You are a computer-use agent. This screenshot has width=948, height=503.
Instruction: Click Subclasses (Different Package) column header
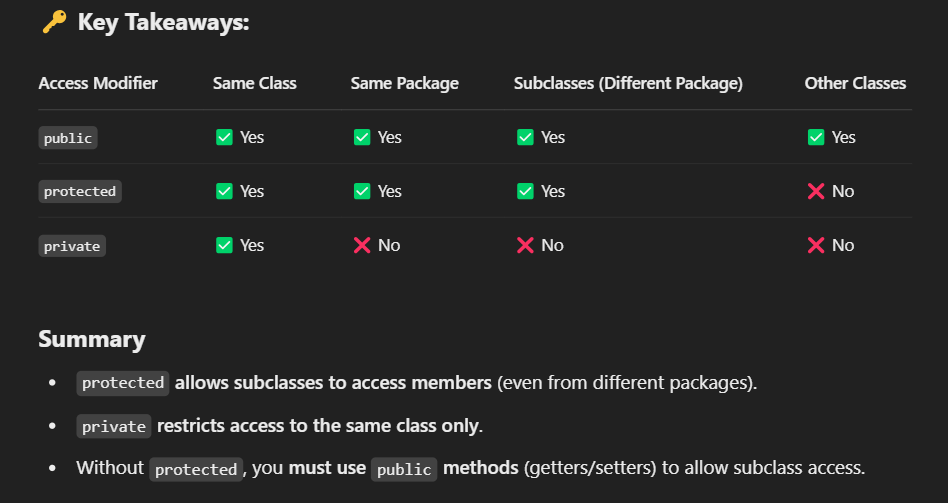pyautogui.click(x=628, y=83)
